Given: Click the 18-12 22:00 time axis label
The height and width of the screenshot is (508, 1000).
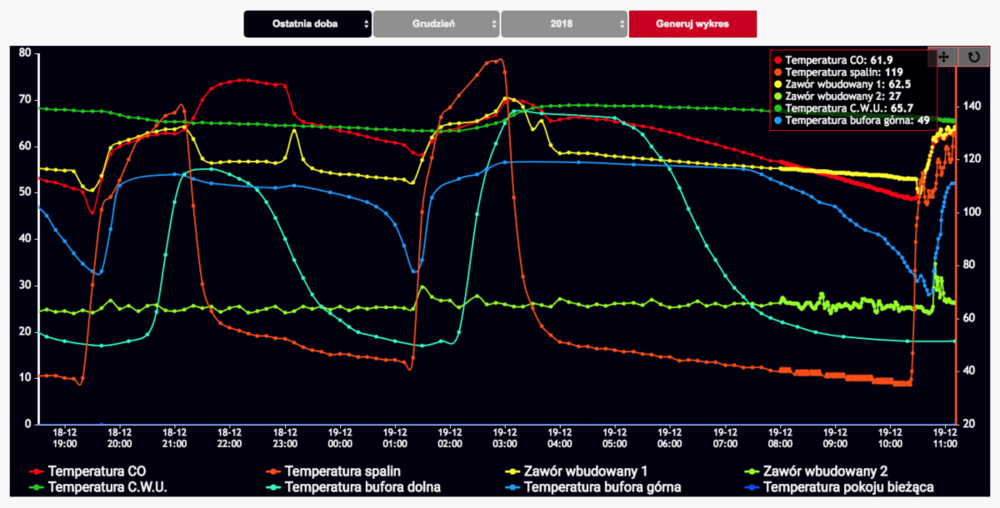Looking at the screenshot, I should pyautogui.click(x=229, y=437).
